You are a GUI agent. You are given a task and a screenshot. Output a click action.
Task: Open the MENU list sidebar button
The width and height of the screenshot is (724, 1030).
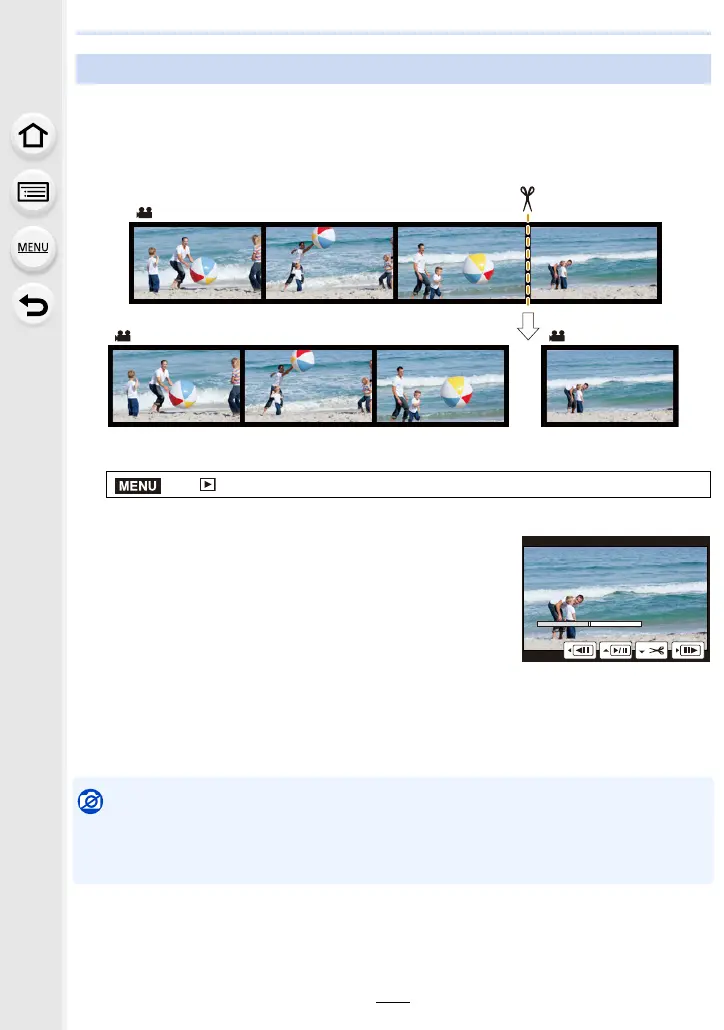pyautogui.click(x=33, y=248)
